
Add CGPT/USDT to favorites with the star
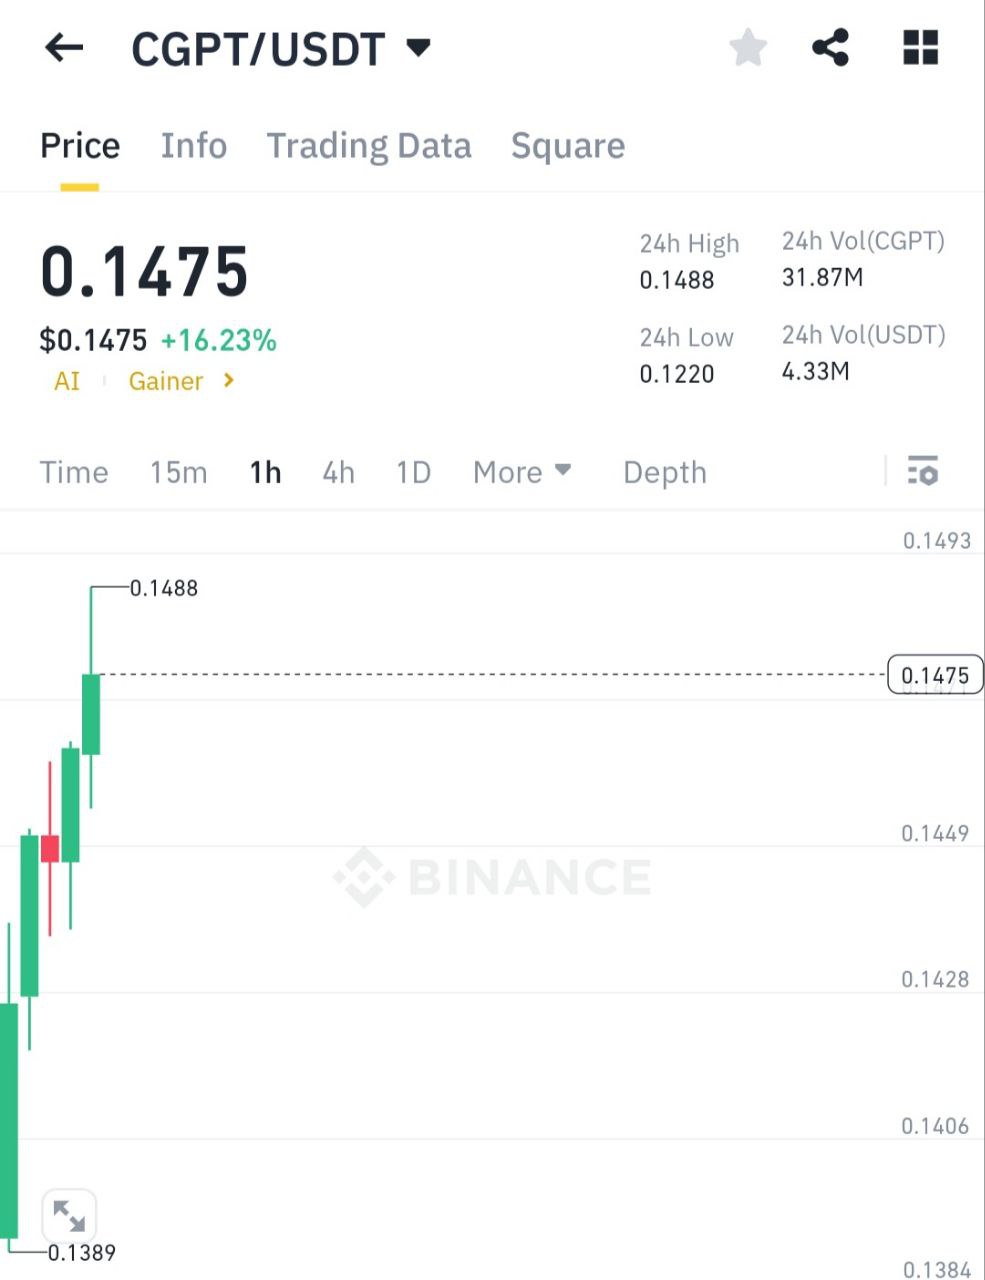tap(748, 47)
